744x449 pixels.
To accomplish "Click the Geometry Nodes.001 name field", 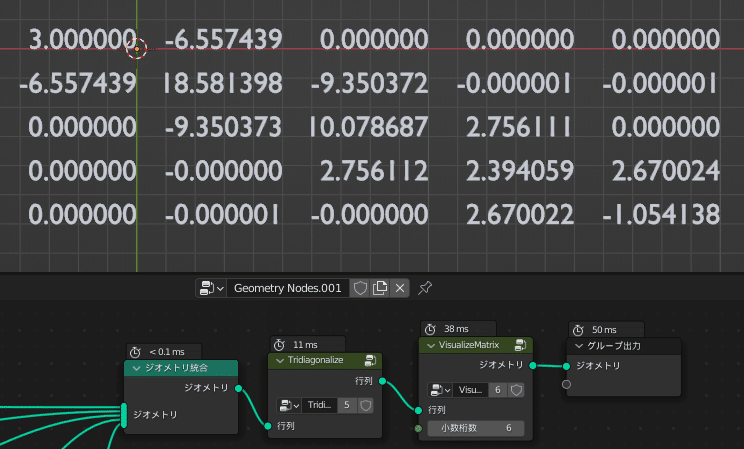I will (x=288, y=288).
